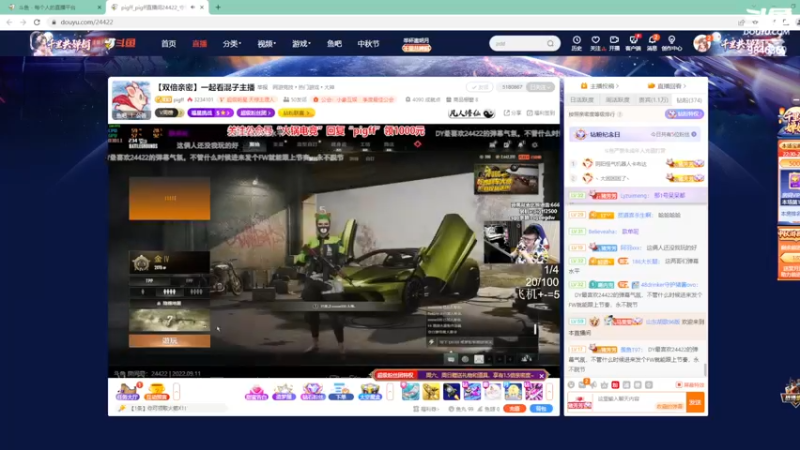The height and width of the screenshot is (450, 800).
Task: Go to 首页 in the Douyu top navigation
Action: (168, 44)
